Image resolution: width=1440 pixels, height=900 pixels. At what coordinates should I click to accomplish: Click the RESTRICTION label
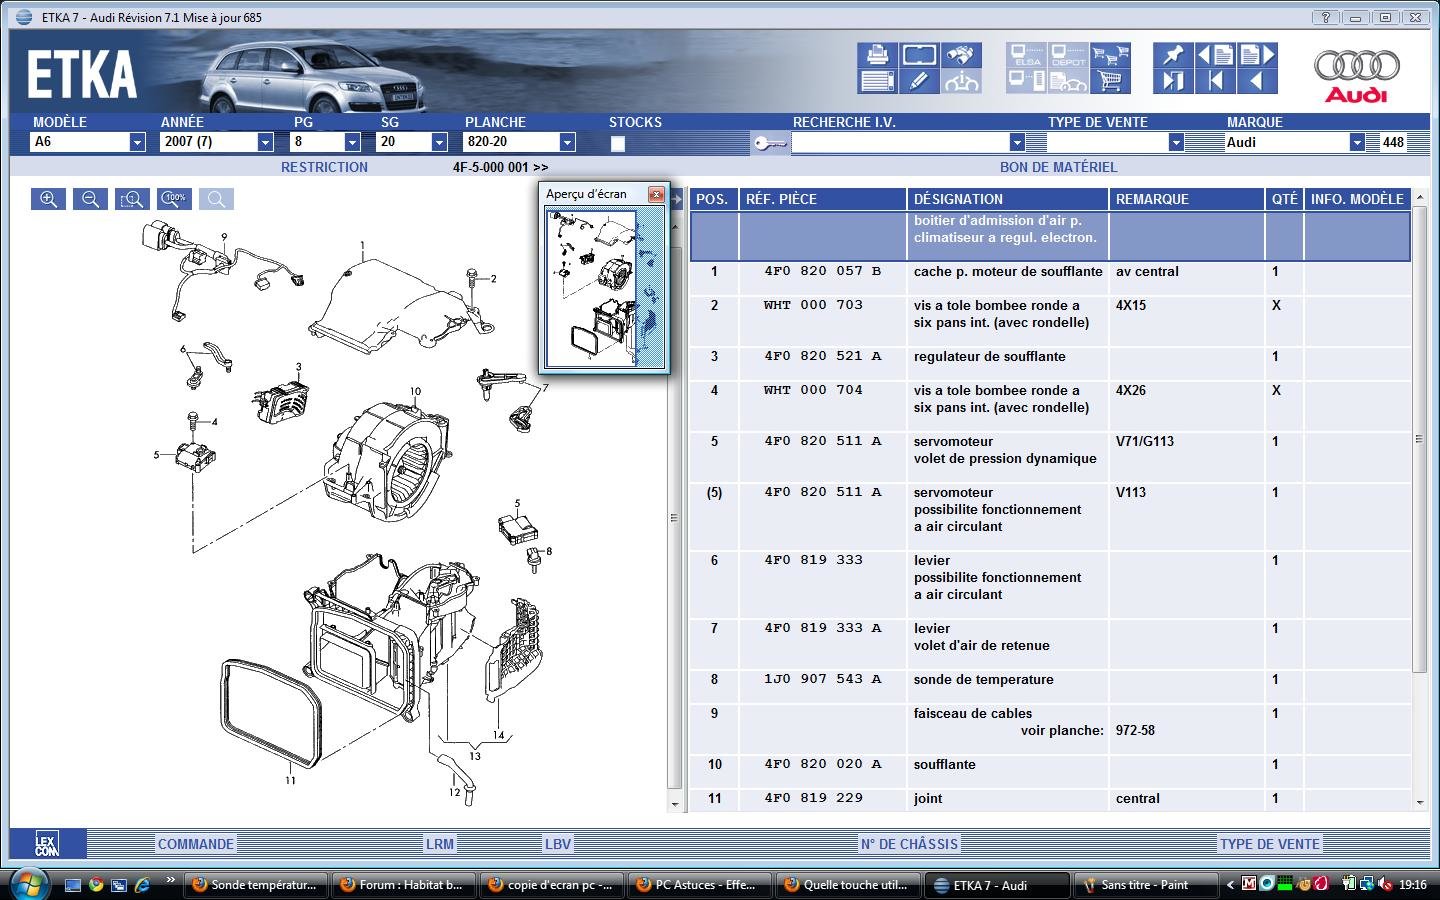[324, 167]
